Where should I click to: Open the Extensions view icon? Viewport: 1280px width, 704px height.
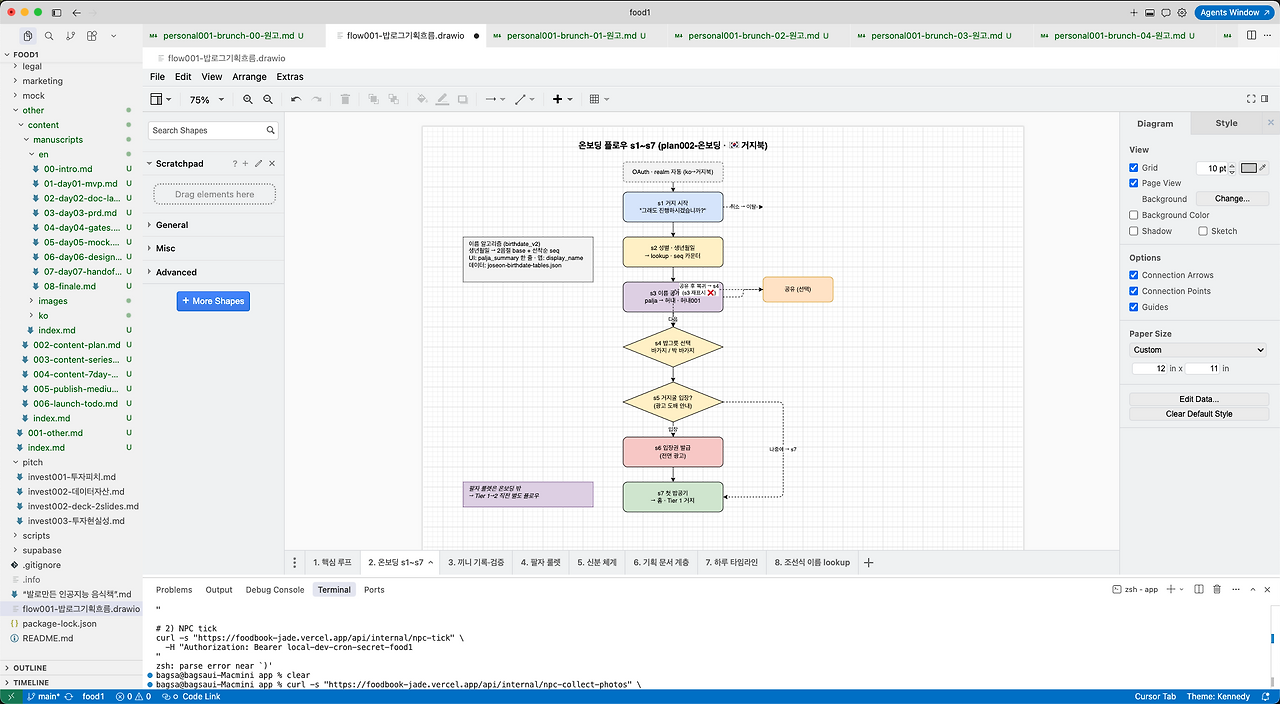click(x=91, y=35)
